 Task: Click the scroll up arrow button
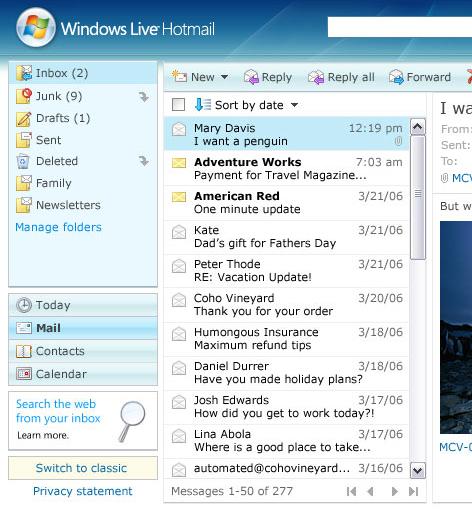click(x=418, y=127)
